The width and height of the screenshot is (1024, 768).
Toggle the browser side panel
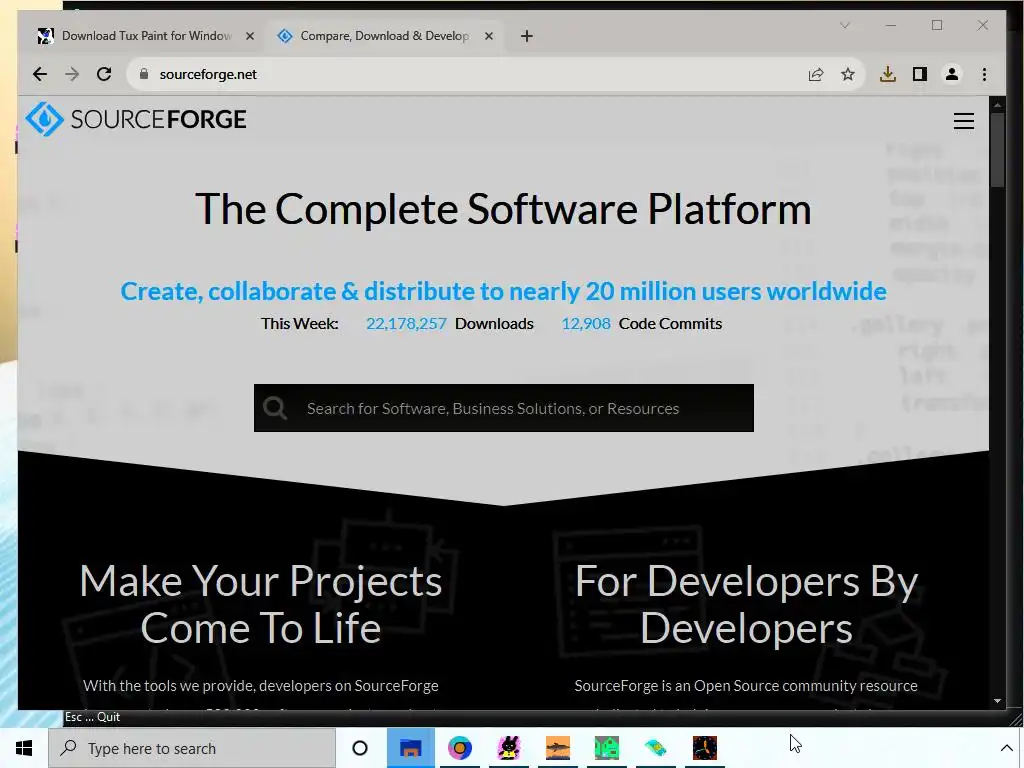tap(920, 74)
